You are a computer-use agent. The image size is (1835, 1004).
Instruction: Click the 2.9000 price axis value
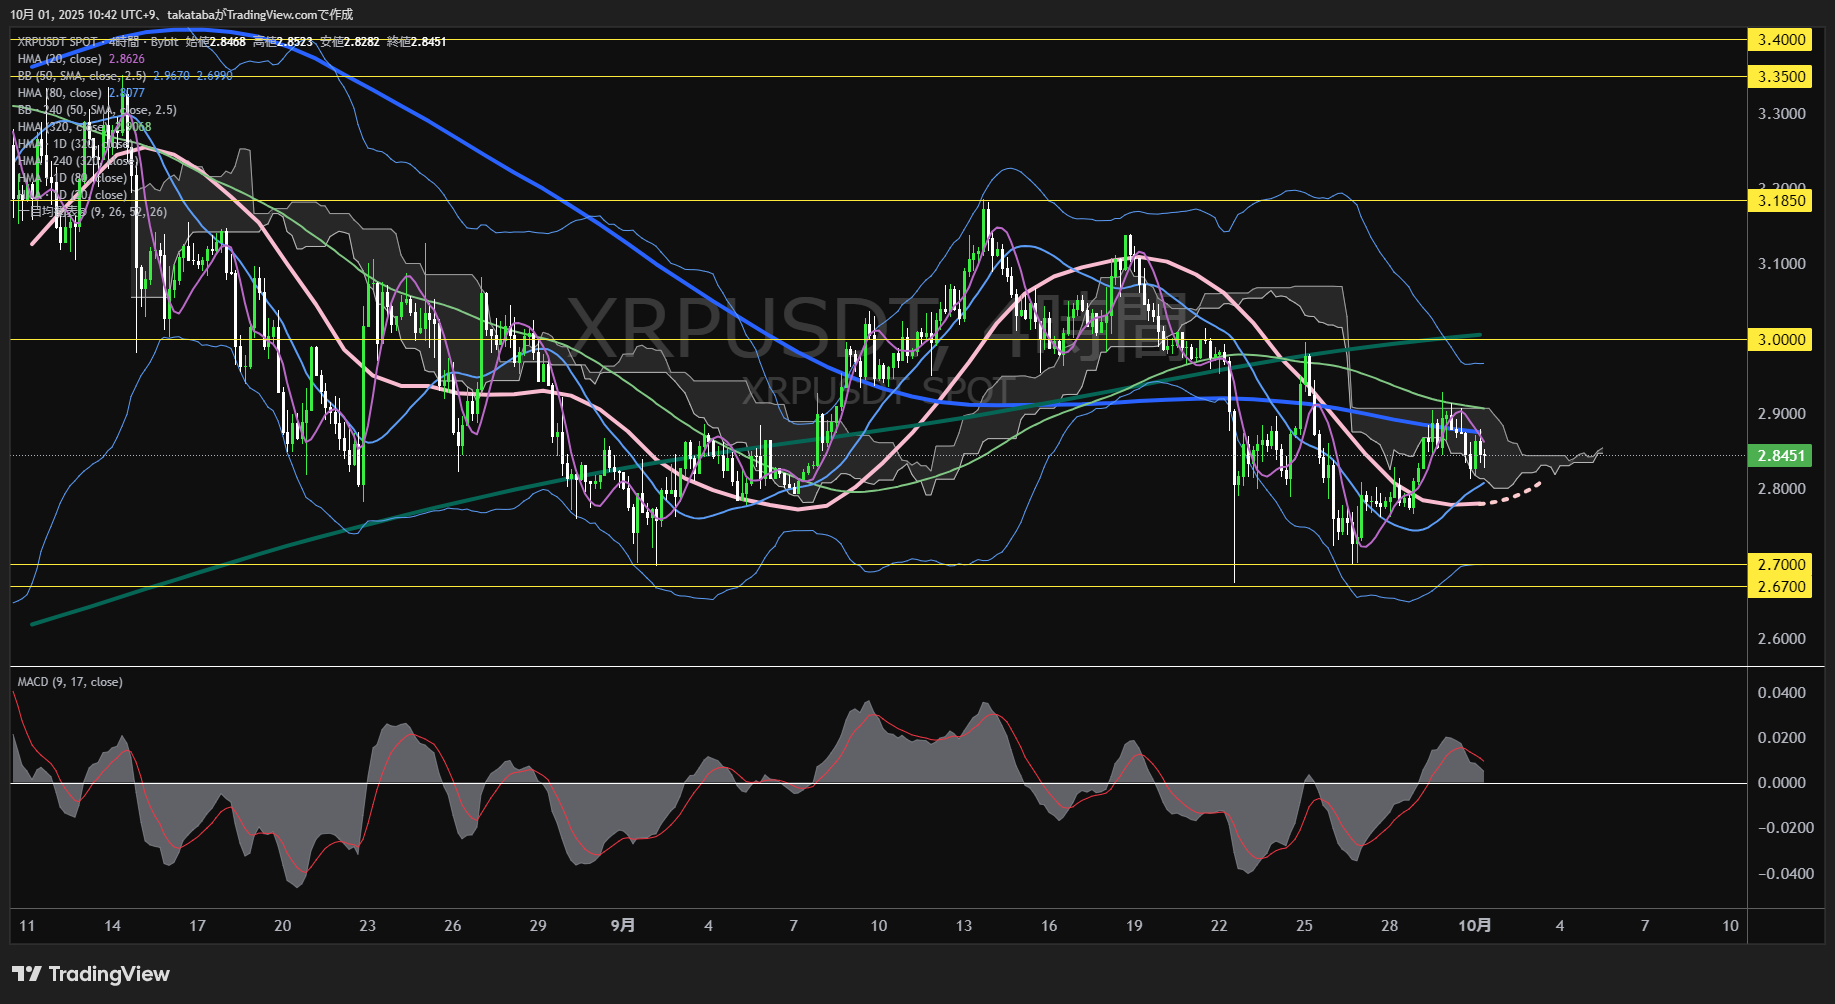1781,414
